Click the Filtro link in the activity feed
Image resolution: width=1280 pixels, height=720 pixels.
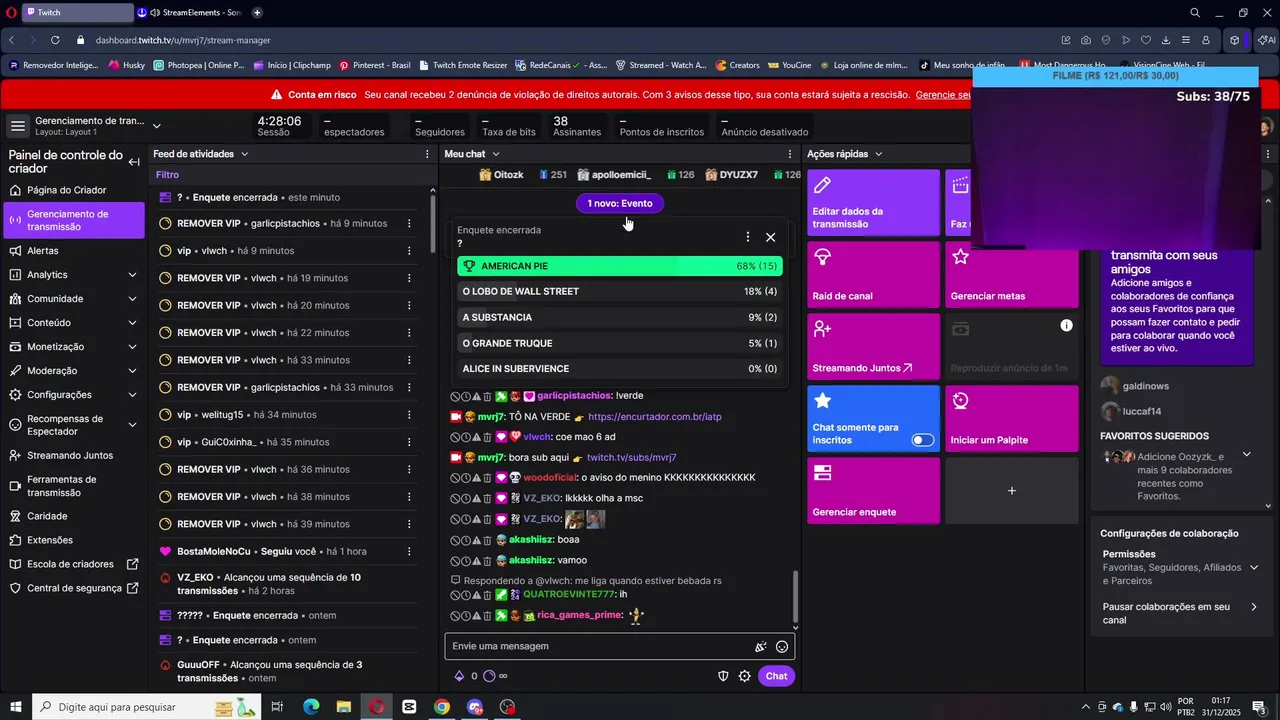pos(167,174)
